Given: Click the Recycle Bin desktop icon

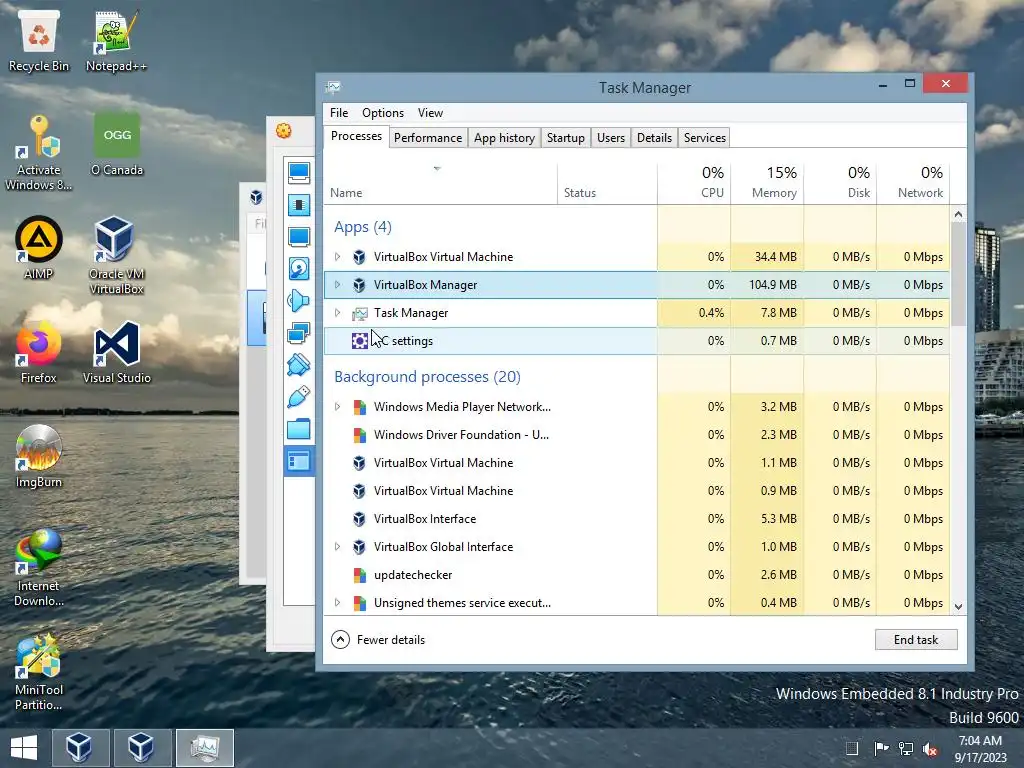Looking at the screenshot, I should (x=39, y=41).
